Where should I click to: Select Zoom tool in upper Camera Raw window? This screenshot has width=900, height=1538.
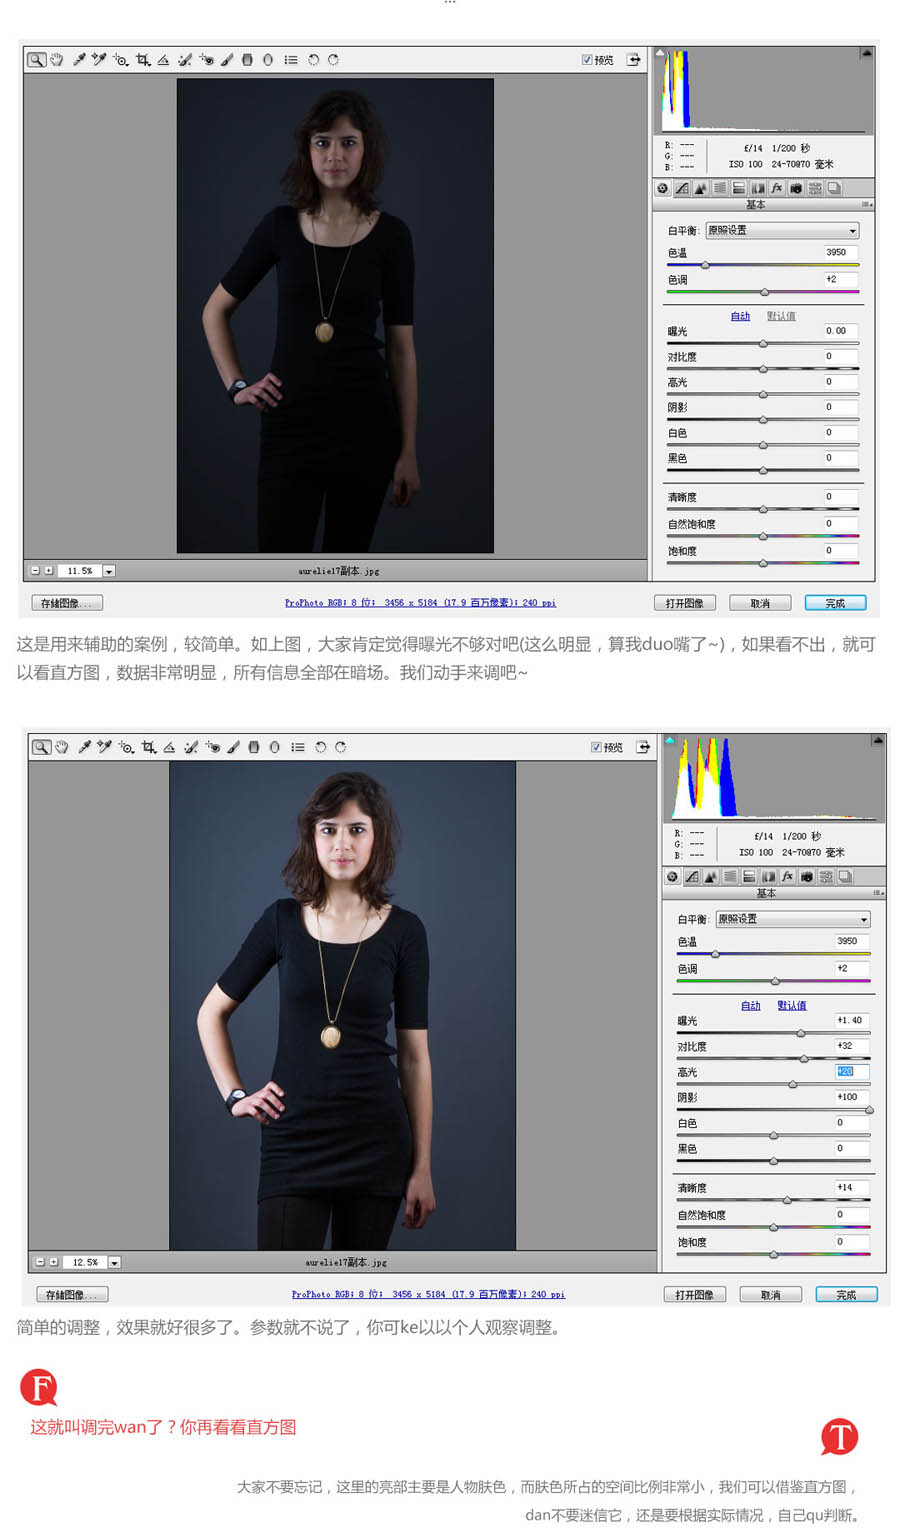[36, 60]
